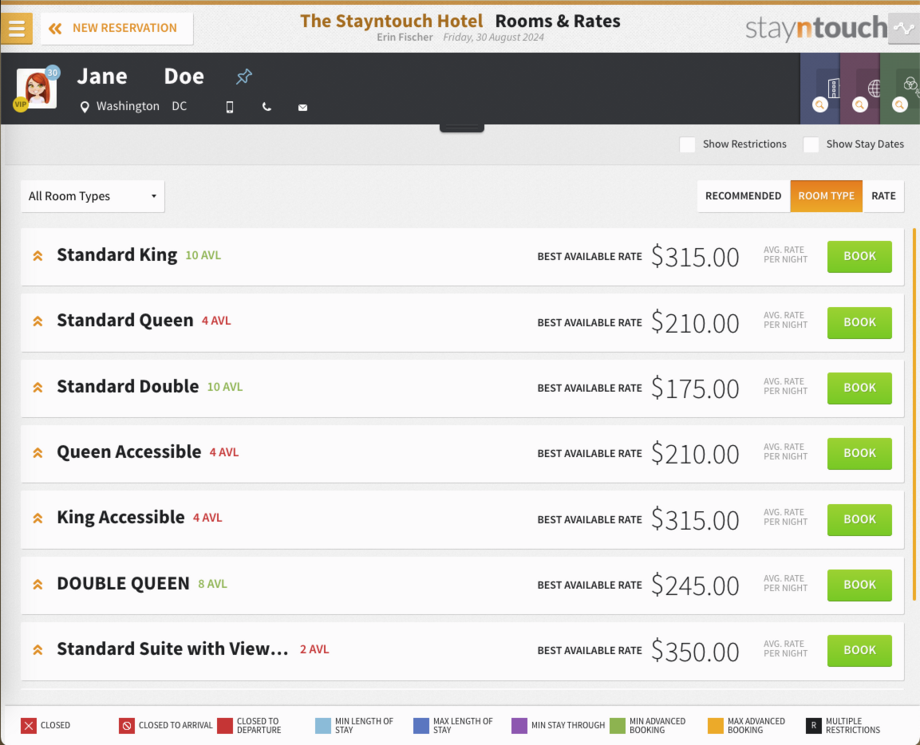Click the telephone handset icon
This screenshot has height=745, width=920.
(x=266, y=107)
